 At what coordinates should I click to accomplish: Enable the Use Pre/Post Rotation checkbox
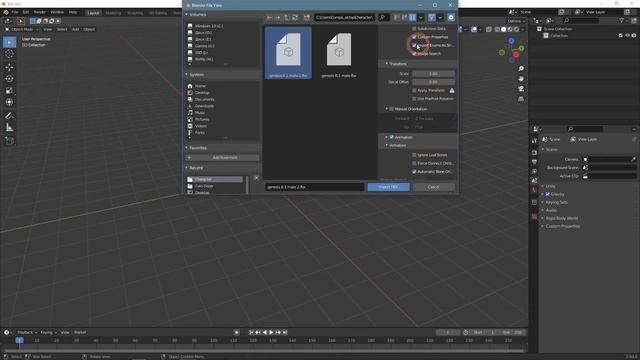pos(414,99)
